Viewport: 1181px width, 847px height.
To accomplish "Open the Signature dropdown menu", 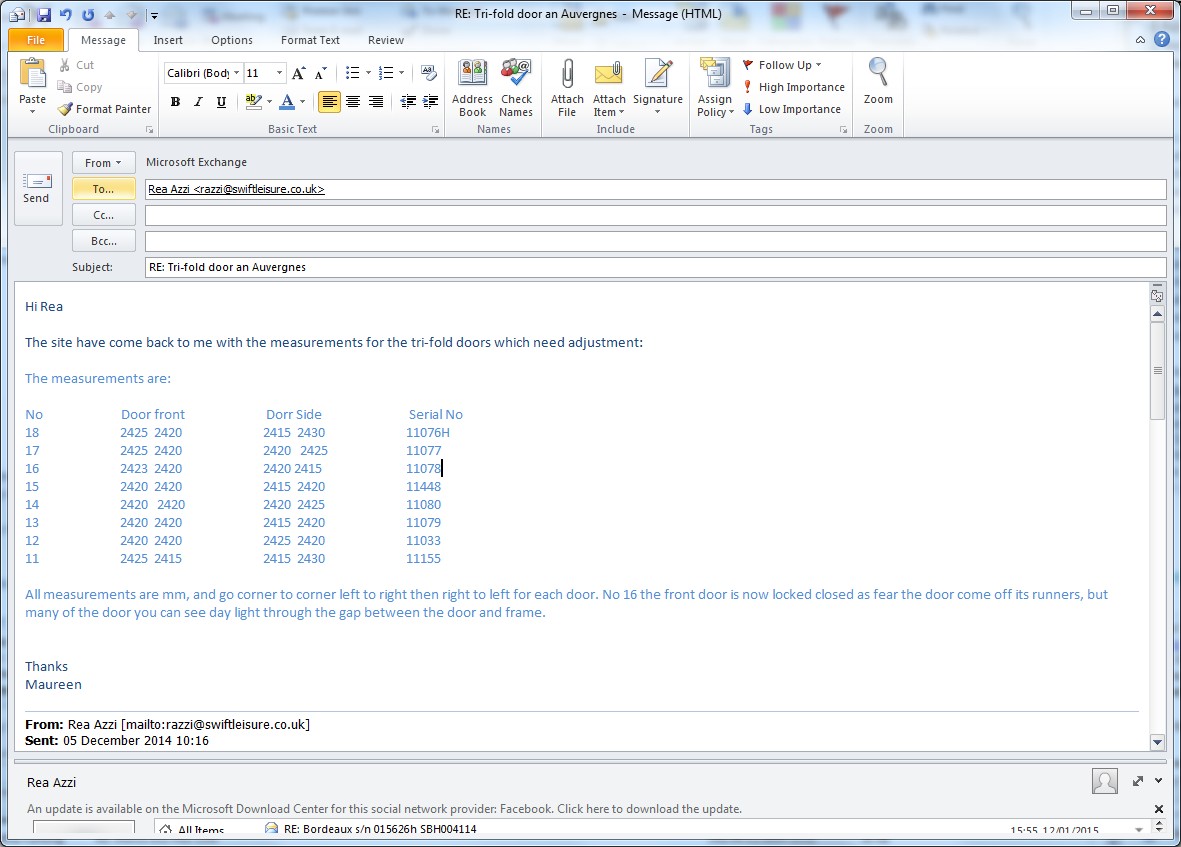I will click(x=657, y=111).
